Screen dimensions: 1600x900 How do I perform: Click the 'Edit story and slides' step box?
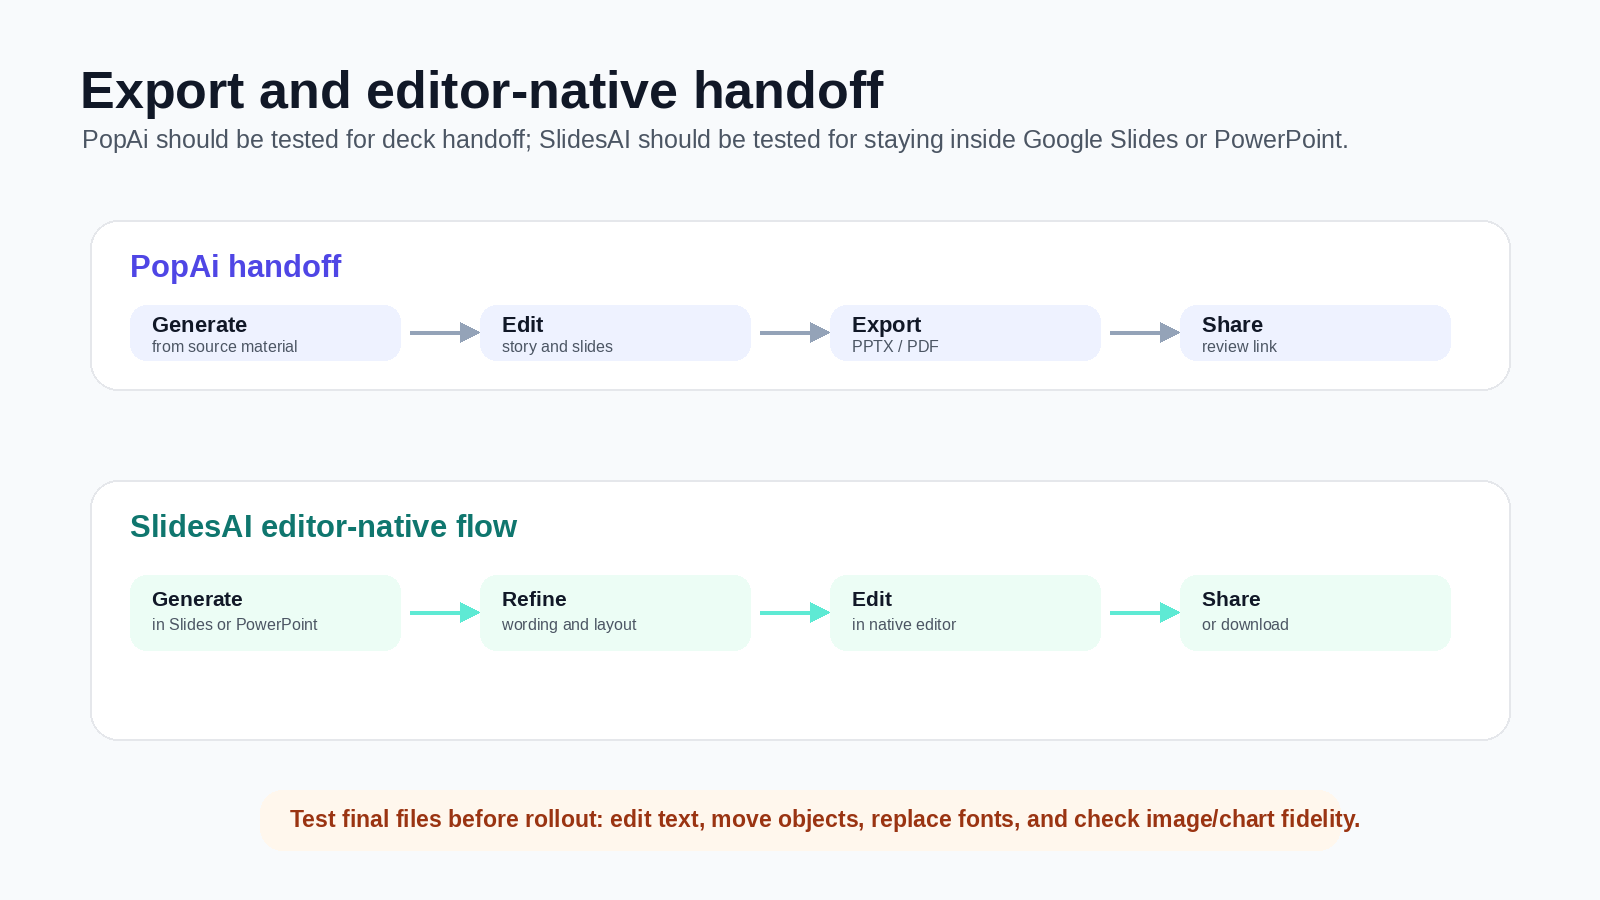click(615, 333)
